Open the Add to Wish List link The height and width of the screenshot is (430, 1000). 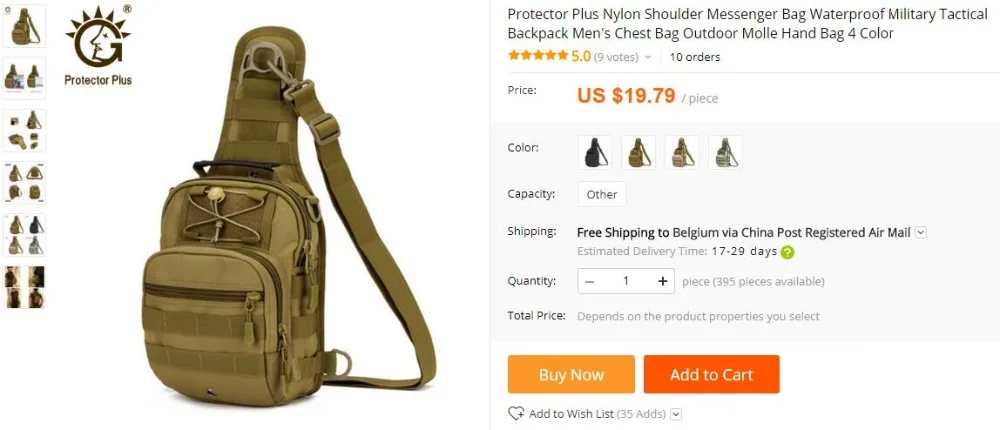(571, 414)
